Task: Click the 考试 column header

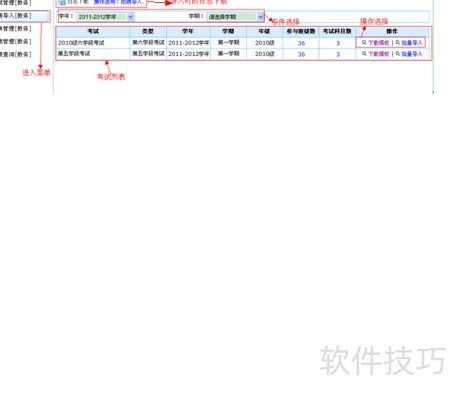Action: pos(93,31)
